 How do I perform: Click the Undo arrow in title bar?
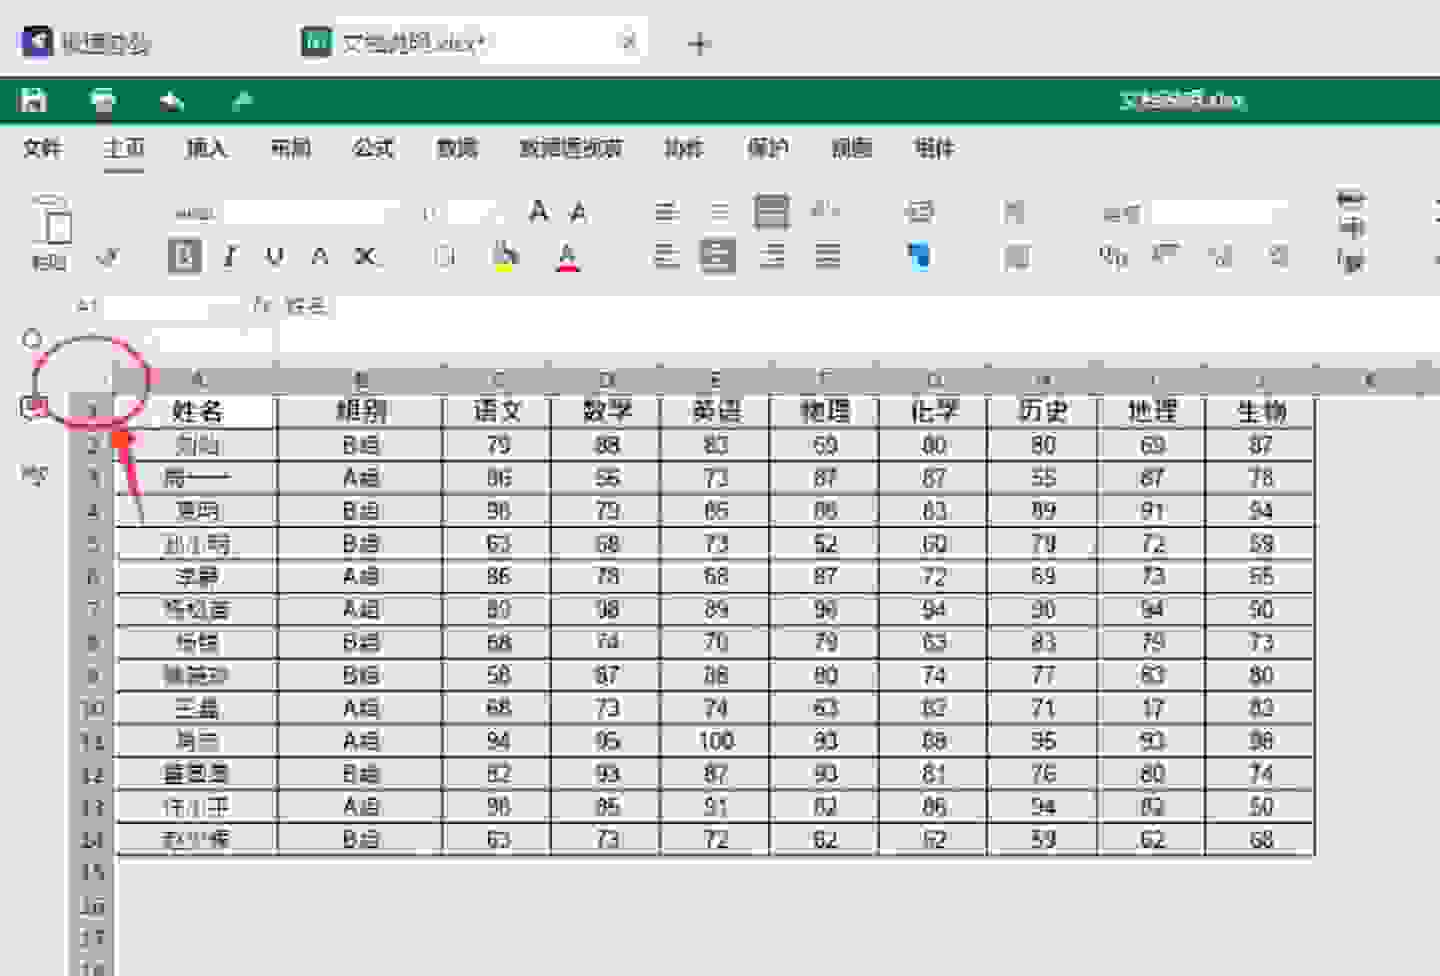click(x=172, y=100)
